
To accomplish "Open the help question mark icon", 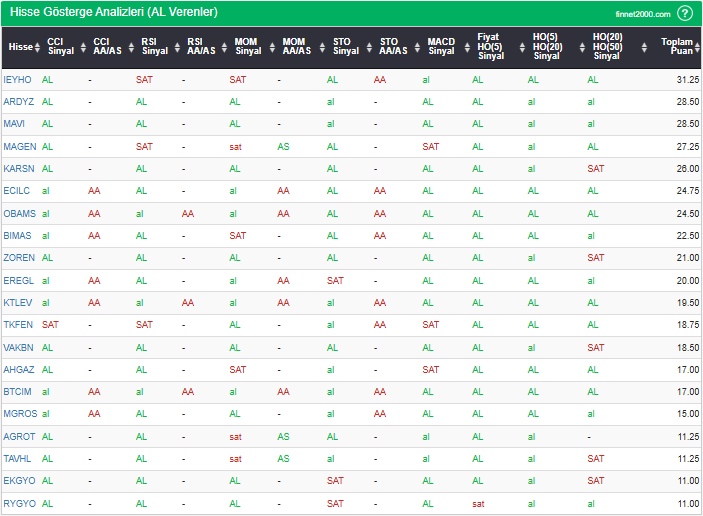I will (685, 13).
